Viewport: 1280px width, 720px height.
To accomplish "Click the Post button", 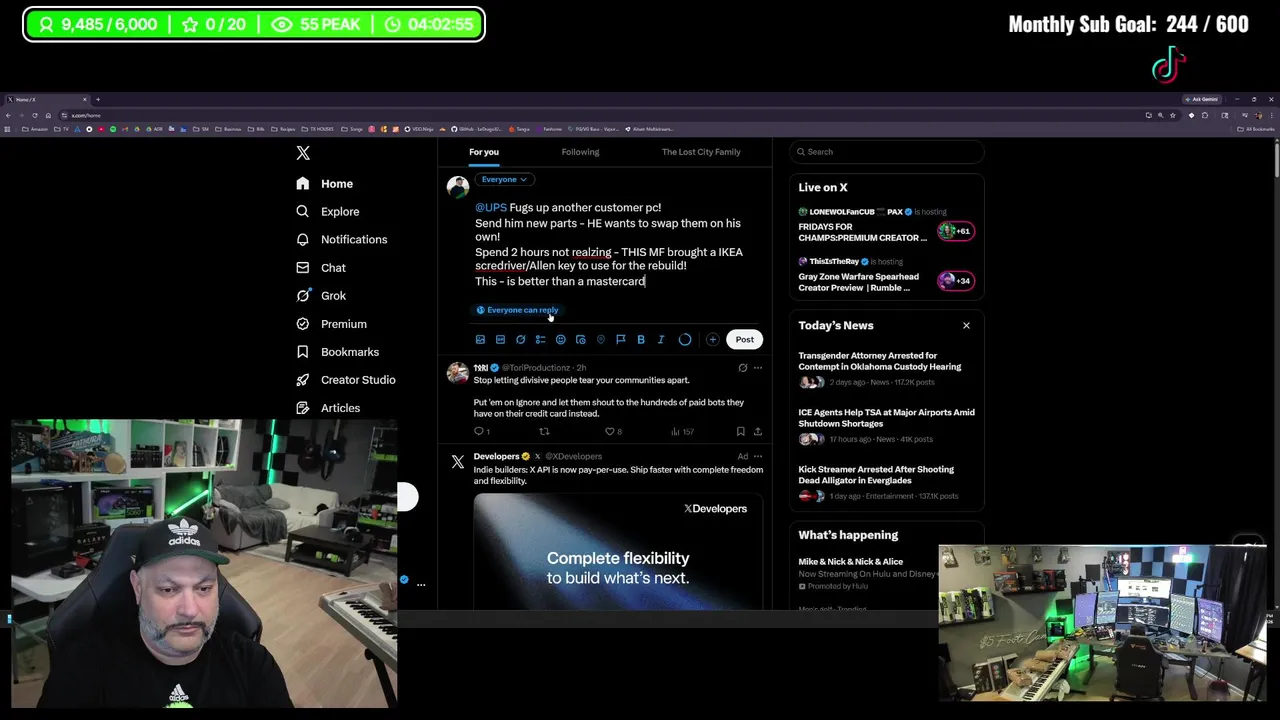I will pyautogui.click(x=745, y=340).
